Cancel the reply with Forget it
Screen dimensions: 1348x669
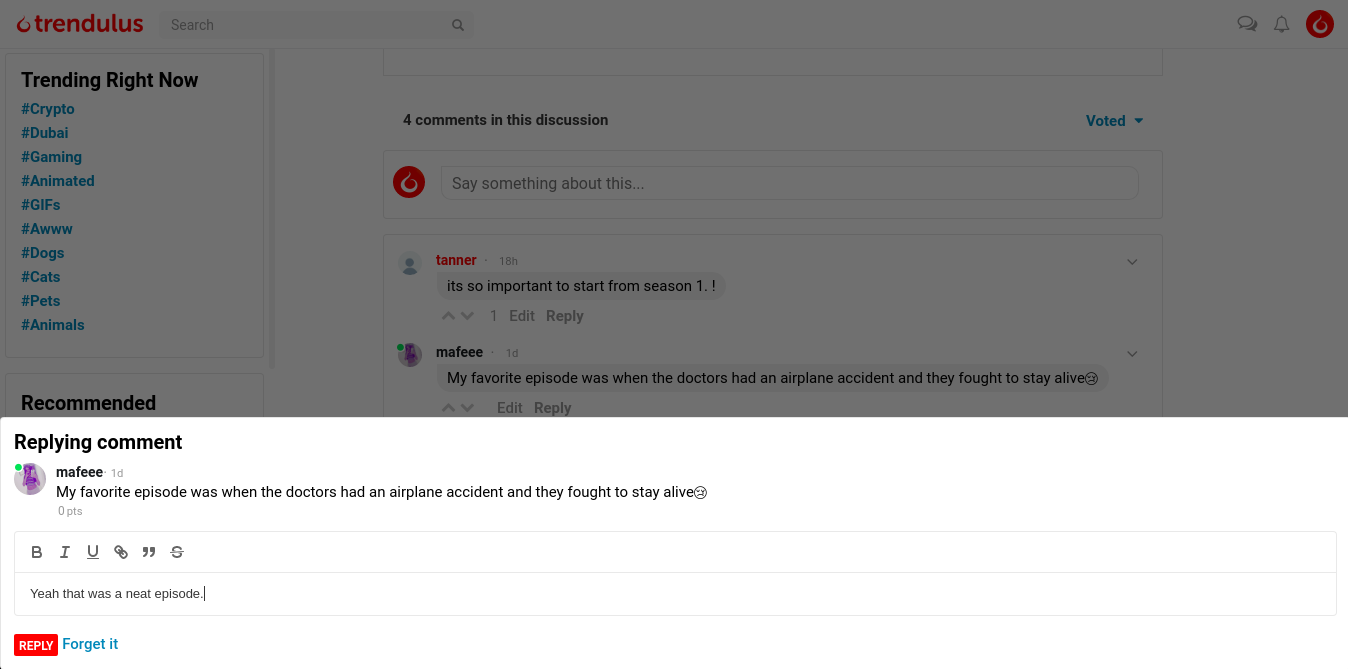click(90, 644)
